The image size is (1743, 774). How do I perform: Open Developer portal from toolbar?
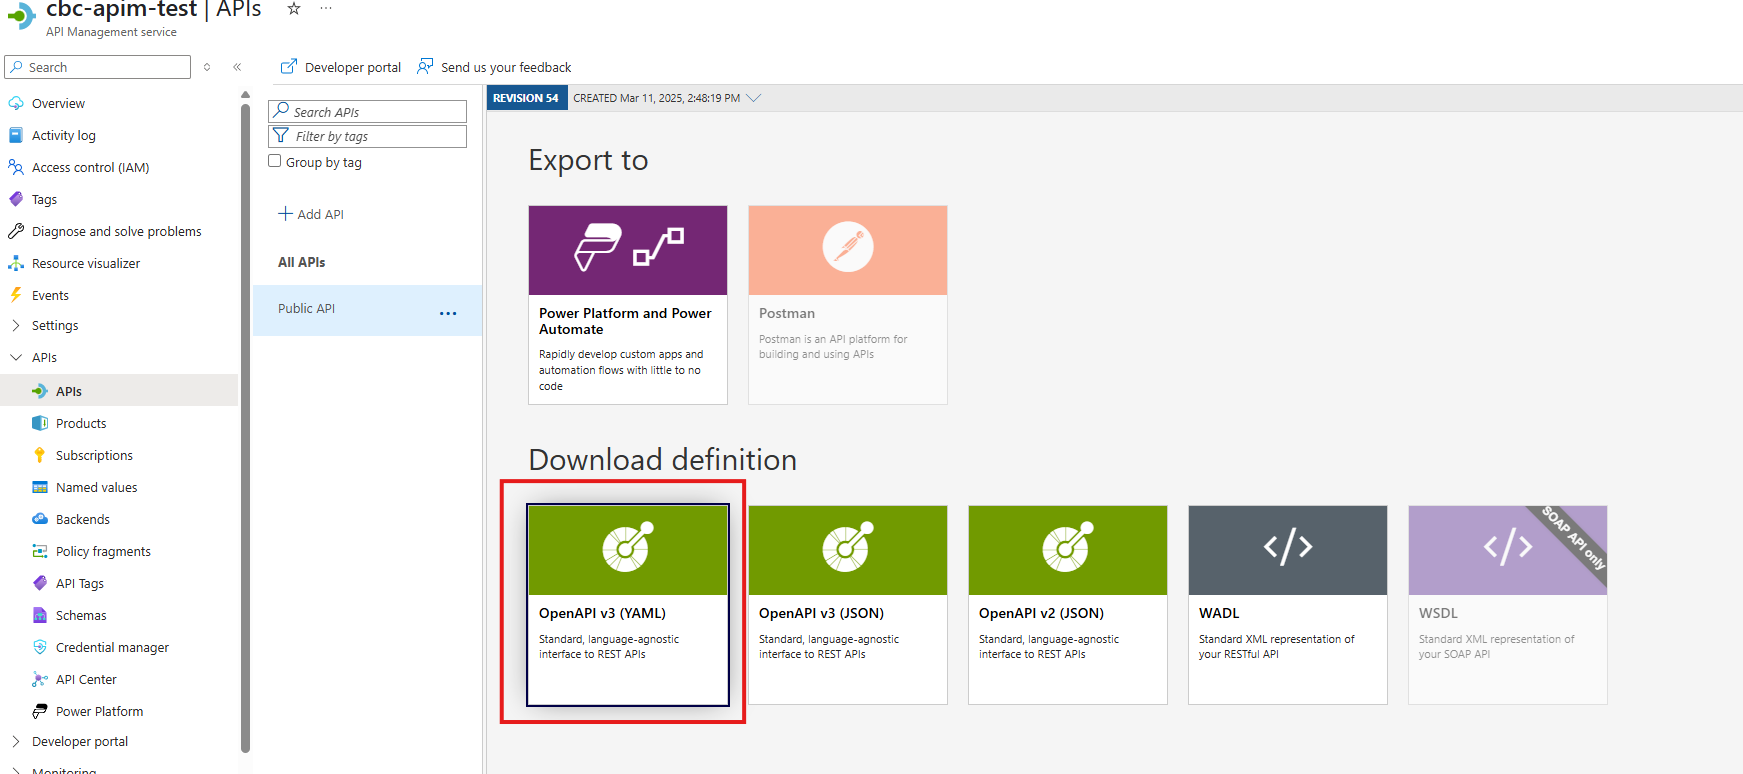click(x=341, y=67)
